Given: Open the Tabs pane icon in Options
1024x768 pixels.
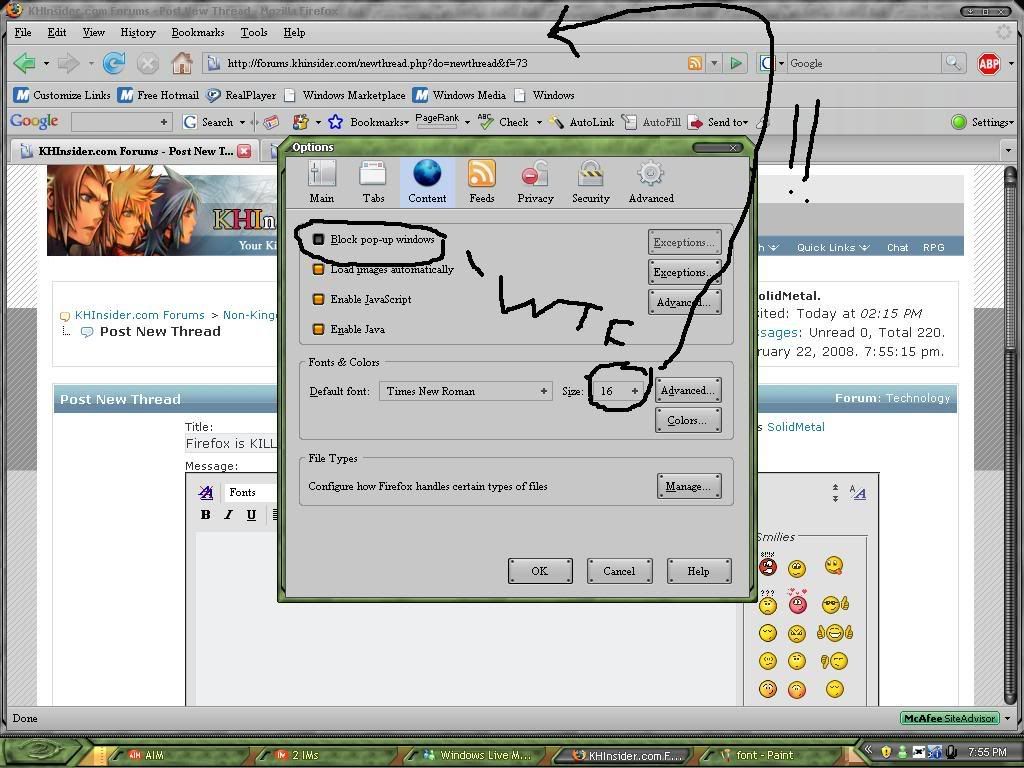Looking at the screenshot, I should click(373, 182).
